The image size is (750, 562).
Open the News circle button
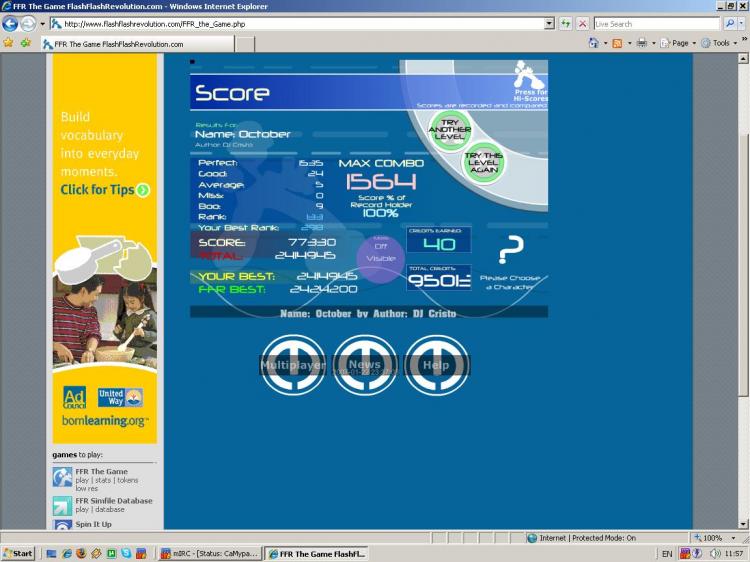pos(365,365)
